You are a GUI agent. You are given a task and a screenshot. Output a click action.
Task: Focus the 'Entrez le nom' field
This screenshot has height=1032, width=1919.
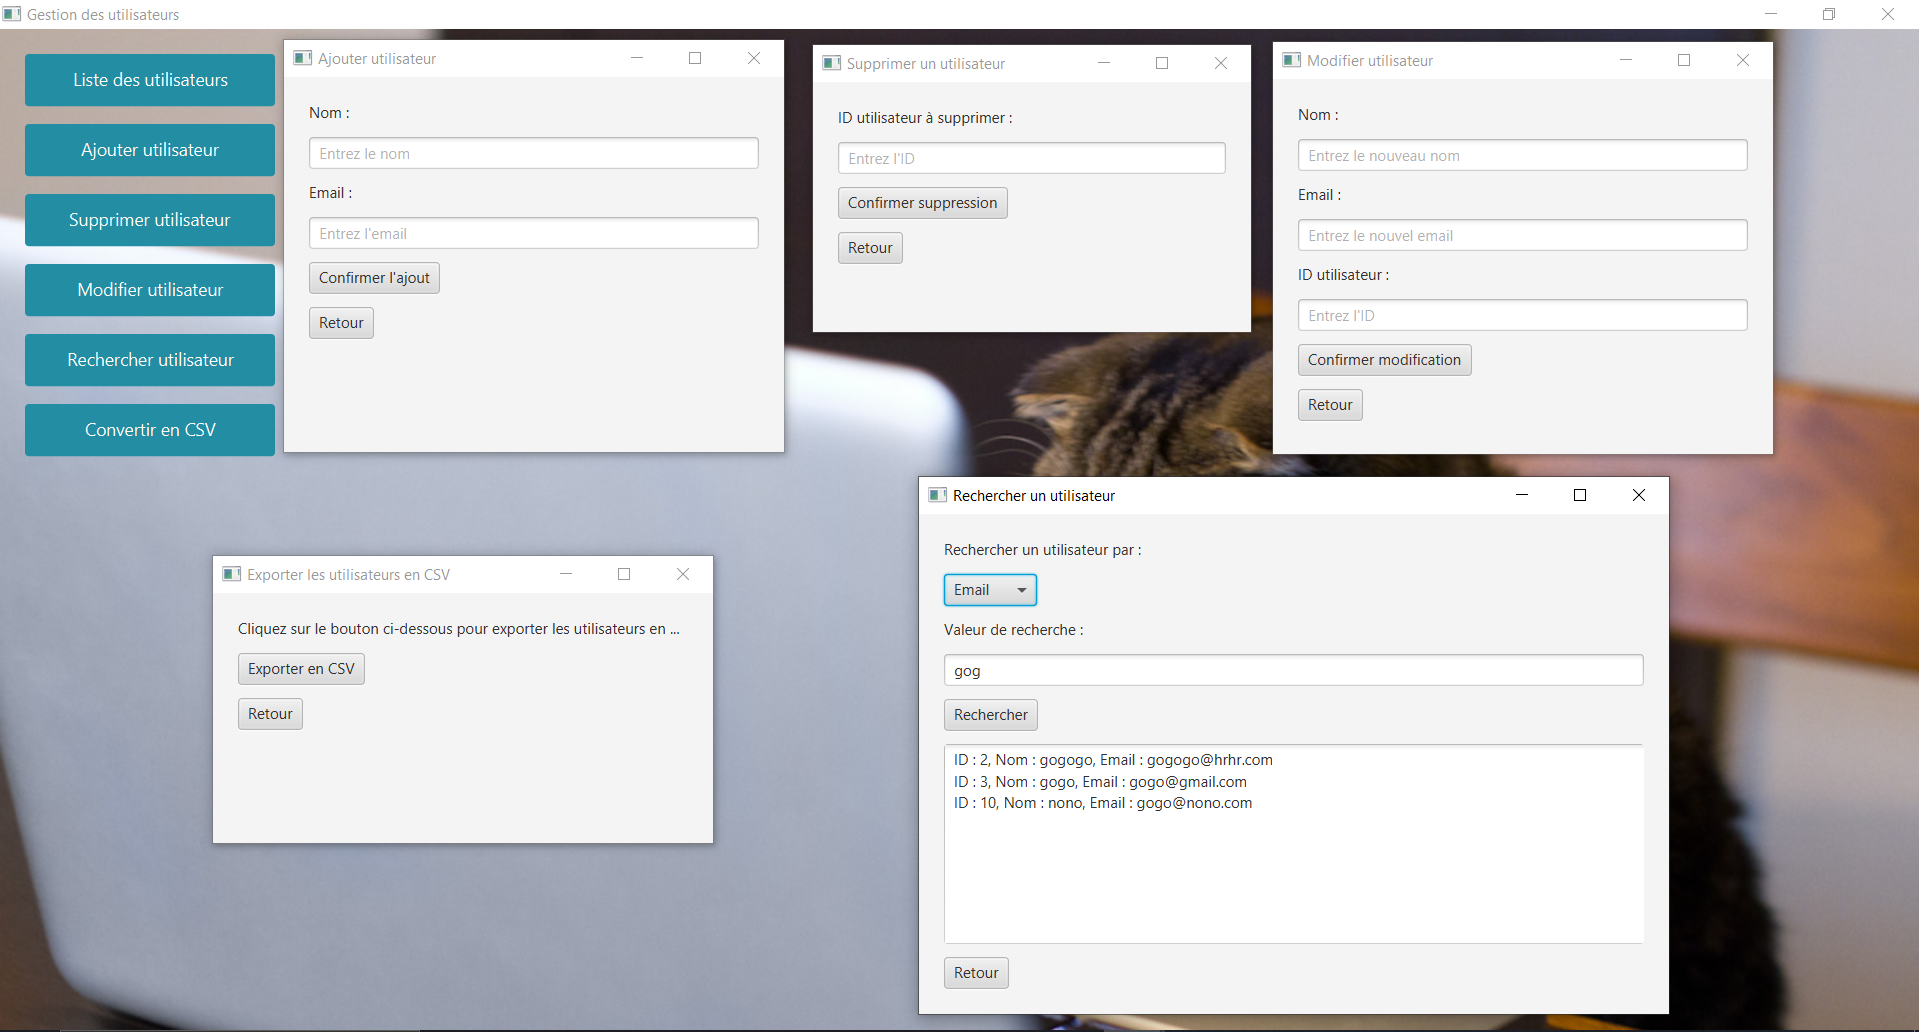coord(534,153)
